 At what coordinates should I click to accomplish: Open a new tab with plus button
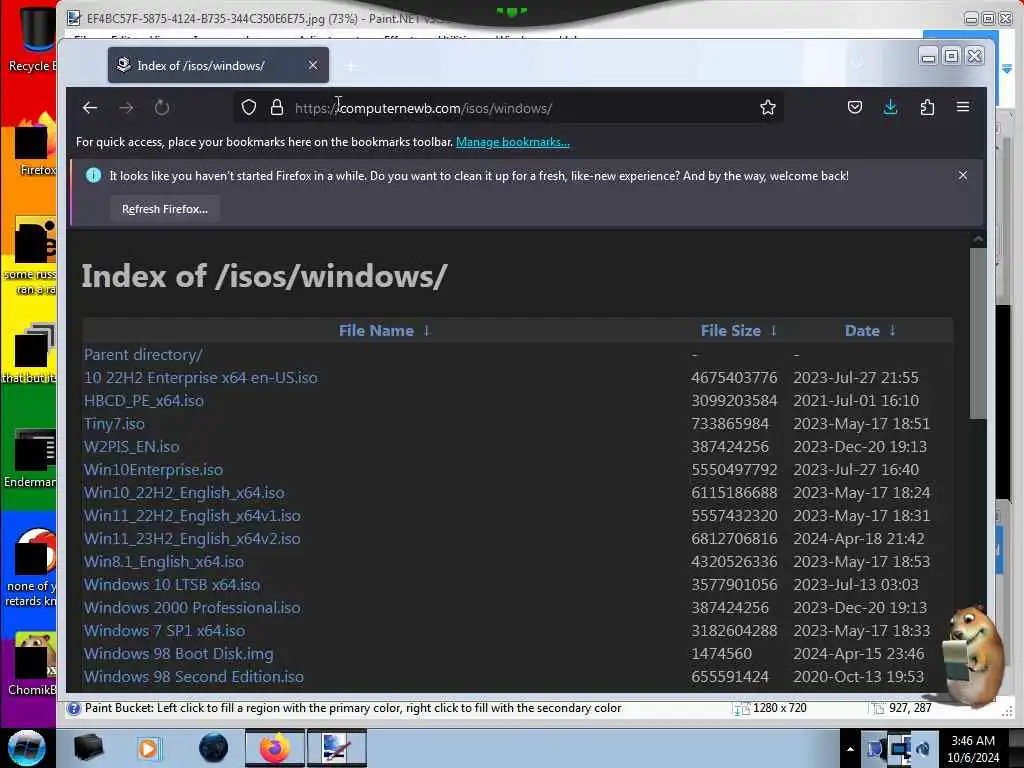coord(351,66)
